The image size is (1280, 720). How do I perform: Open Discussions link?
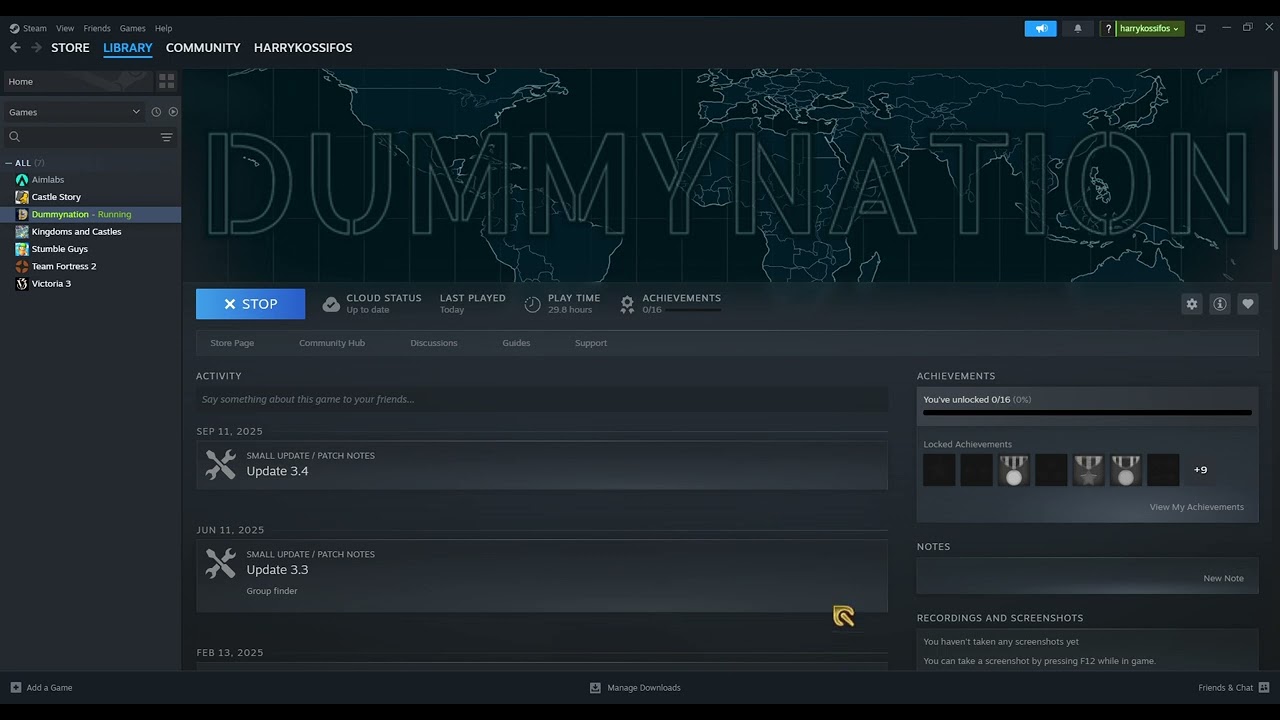[434, 343]
